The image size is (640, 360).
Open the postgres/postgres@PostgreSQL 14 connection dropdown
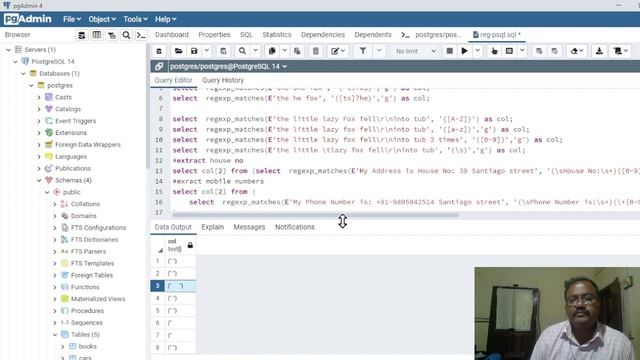point(228,66)
